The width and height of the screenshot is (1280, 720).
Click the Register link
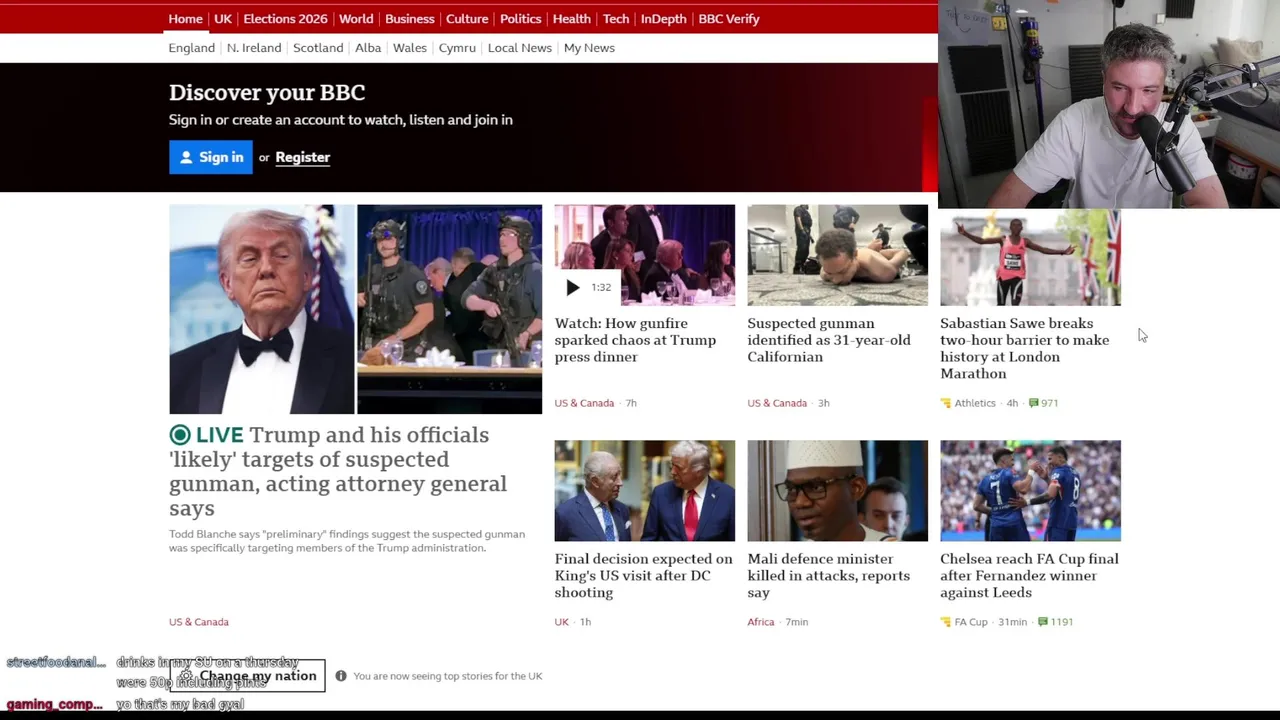(x=303, y=157)
